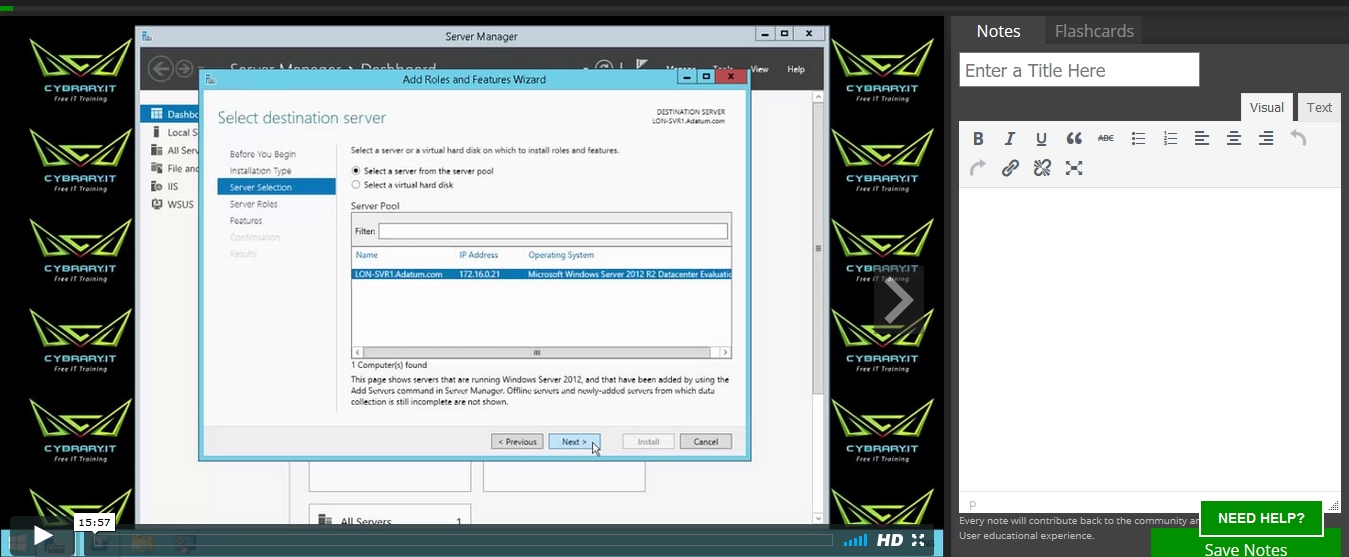Click the note title input field
1349x557 pixels.
click(x=1079, y=70)
